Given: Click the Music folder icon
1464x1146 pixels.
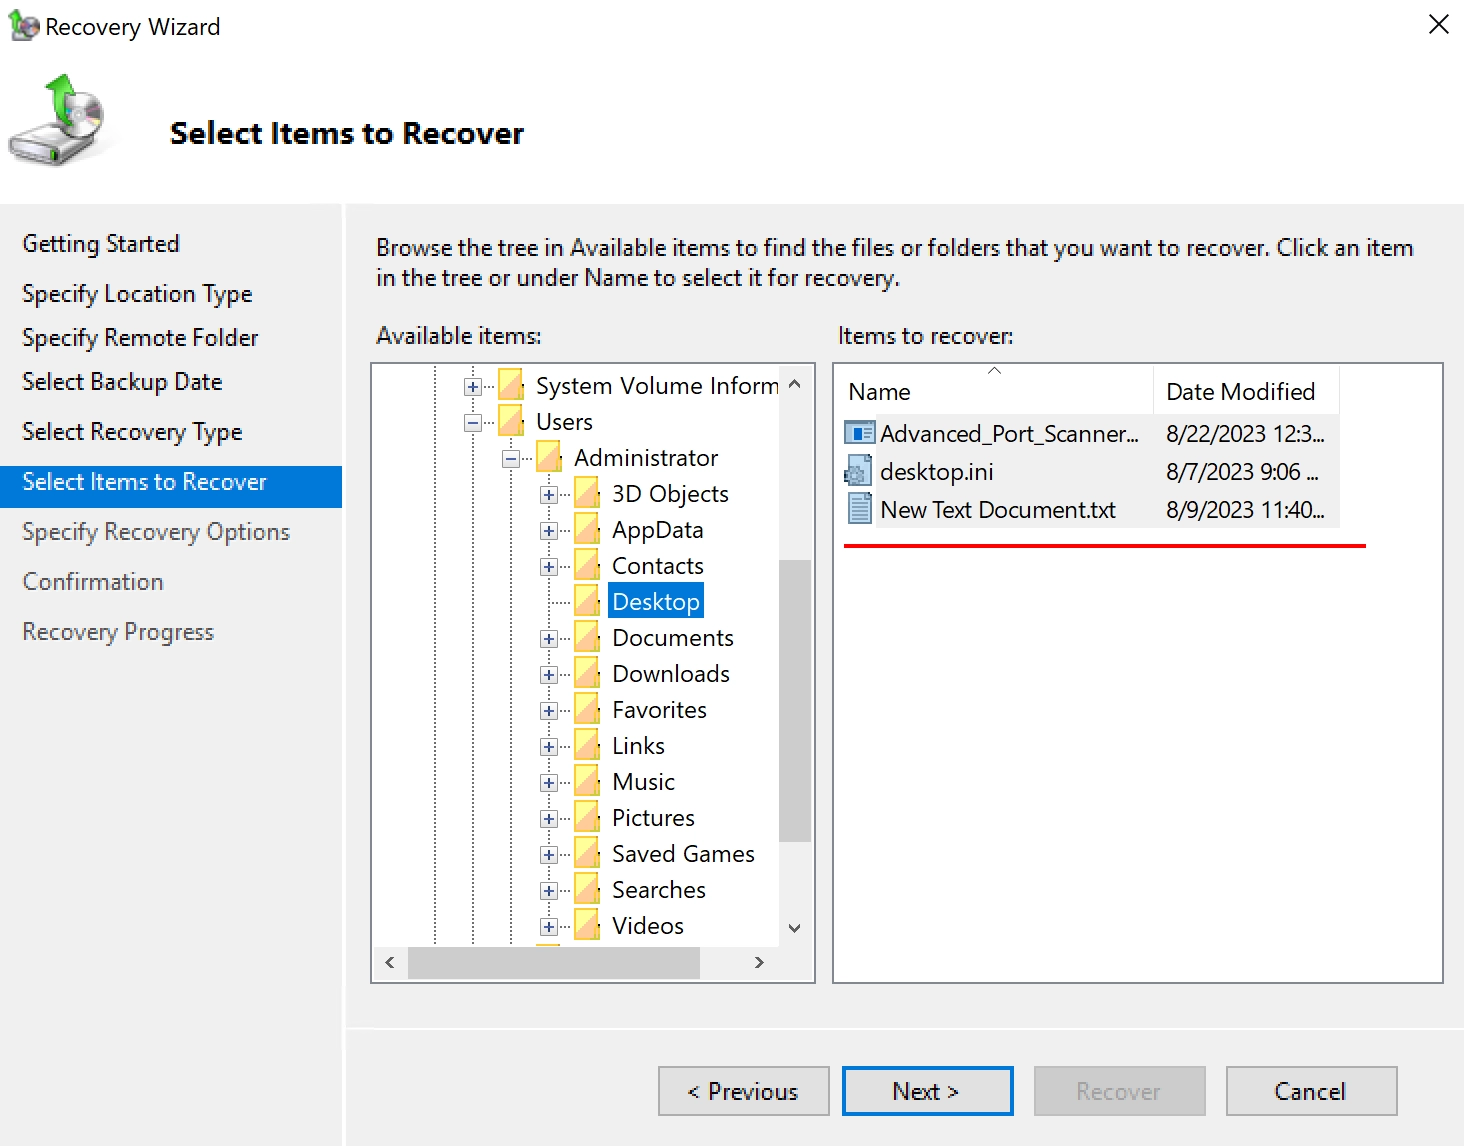Looking at the screenshot, I should click(x=587, y=782).
